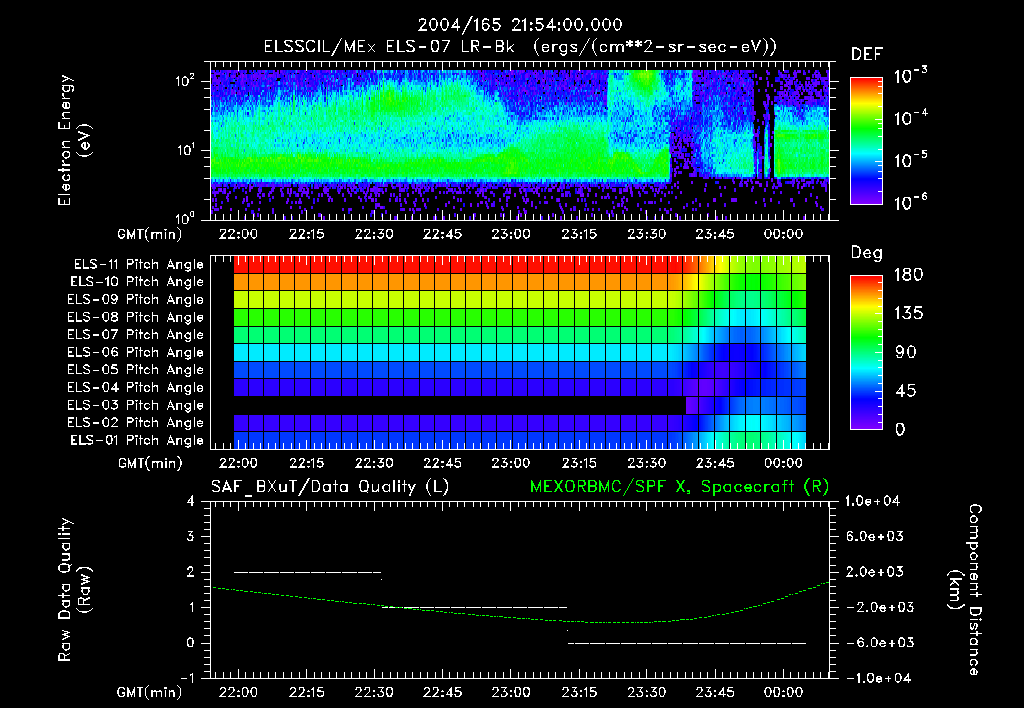1024x708 pixels.
Task: Click 135 on the Deg scale
Action: [908, 314]
